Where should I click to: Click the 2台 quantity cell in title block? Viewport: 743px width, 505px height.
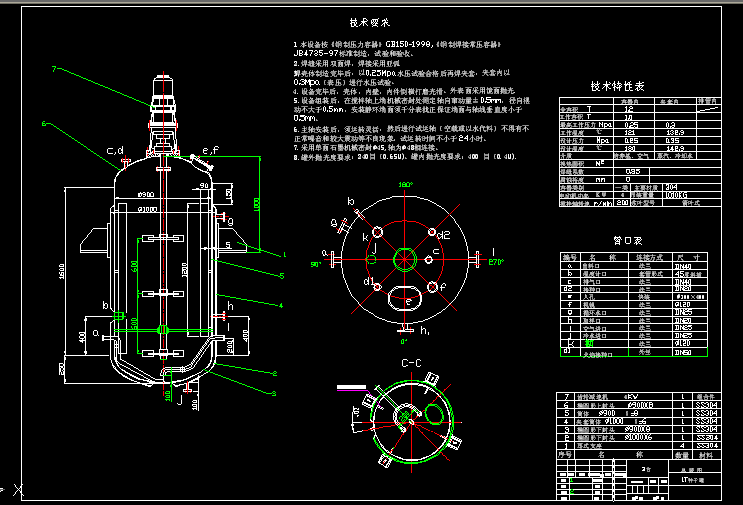click(x=646, y=469)
